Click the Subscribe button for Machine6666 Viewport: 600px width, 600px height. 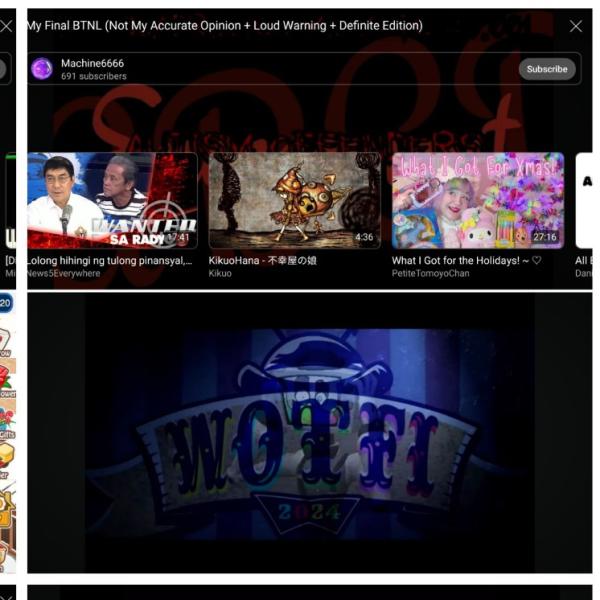tap(547, 69)
